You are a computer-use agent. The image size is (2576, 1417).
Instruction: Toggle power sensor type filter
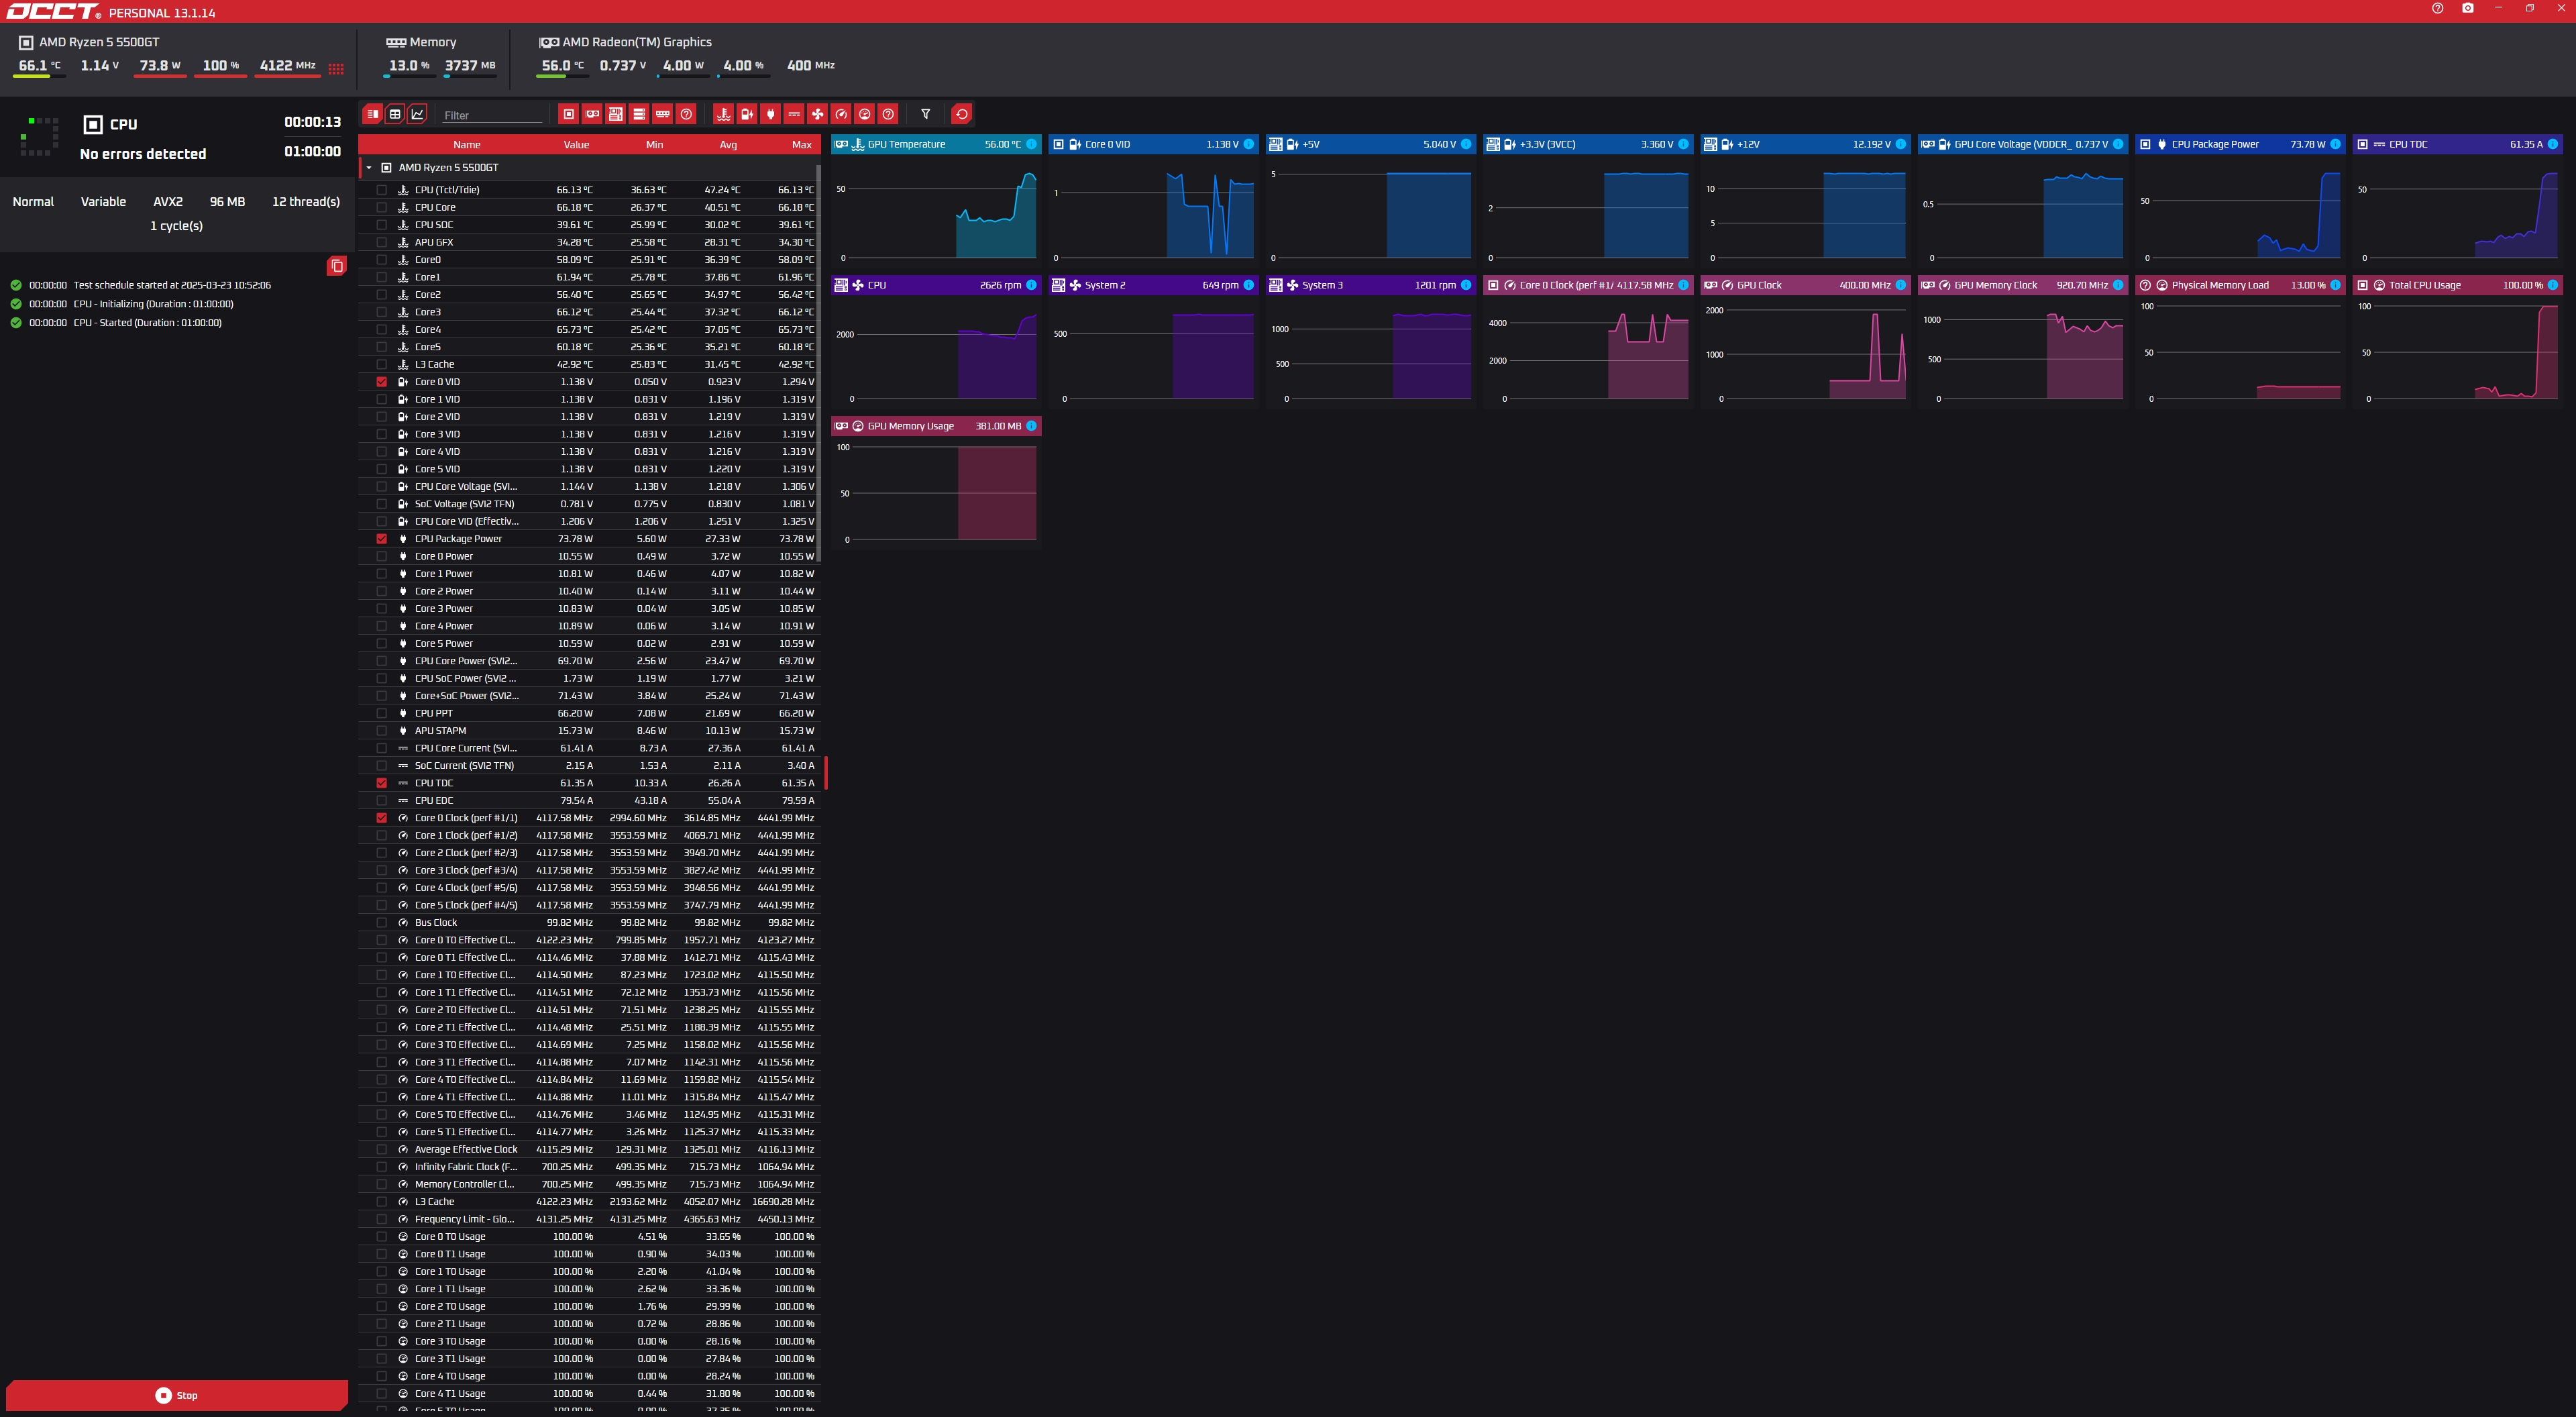pos(770,114)
